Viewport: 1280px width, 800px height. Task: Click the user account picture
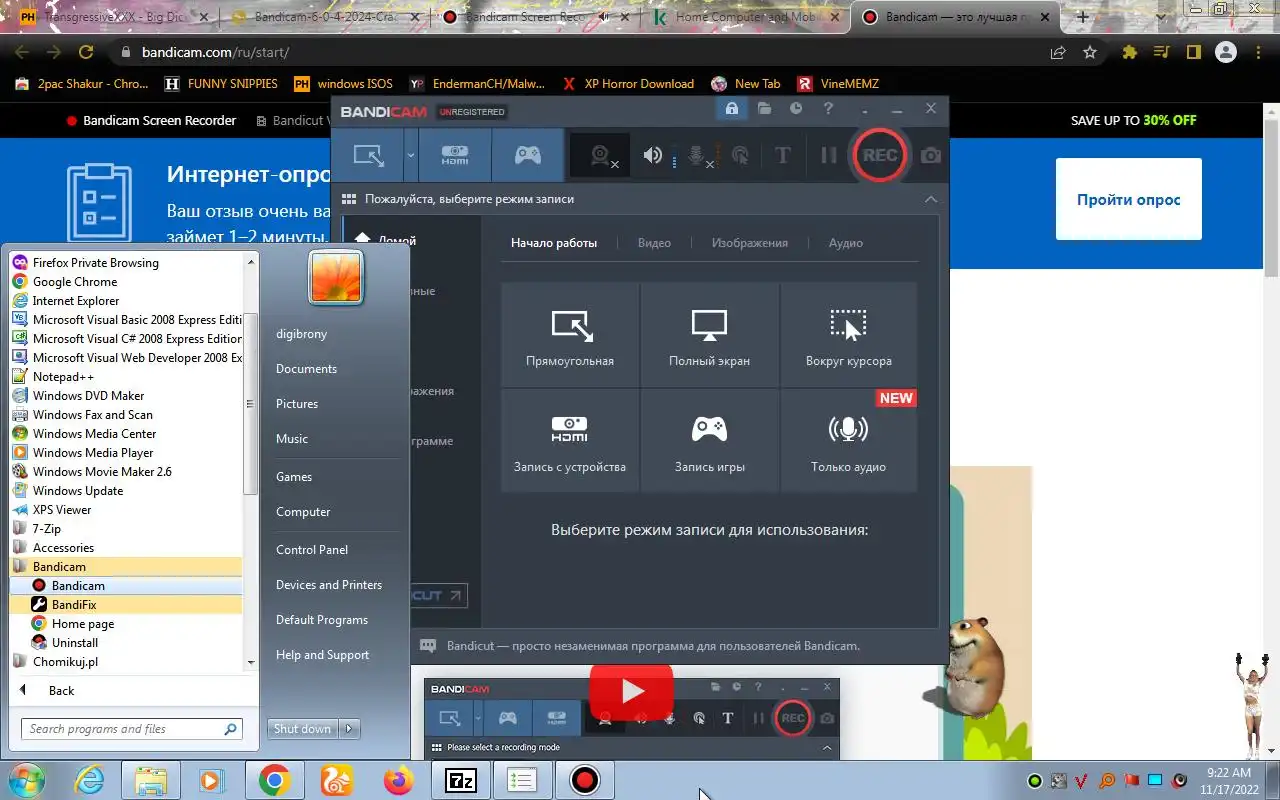coord(336,277)
